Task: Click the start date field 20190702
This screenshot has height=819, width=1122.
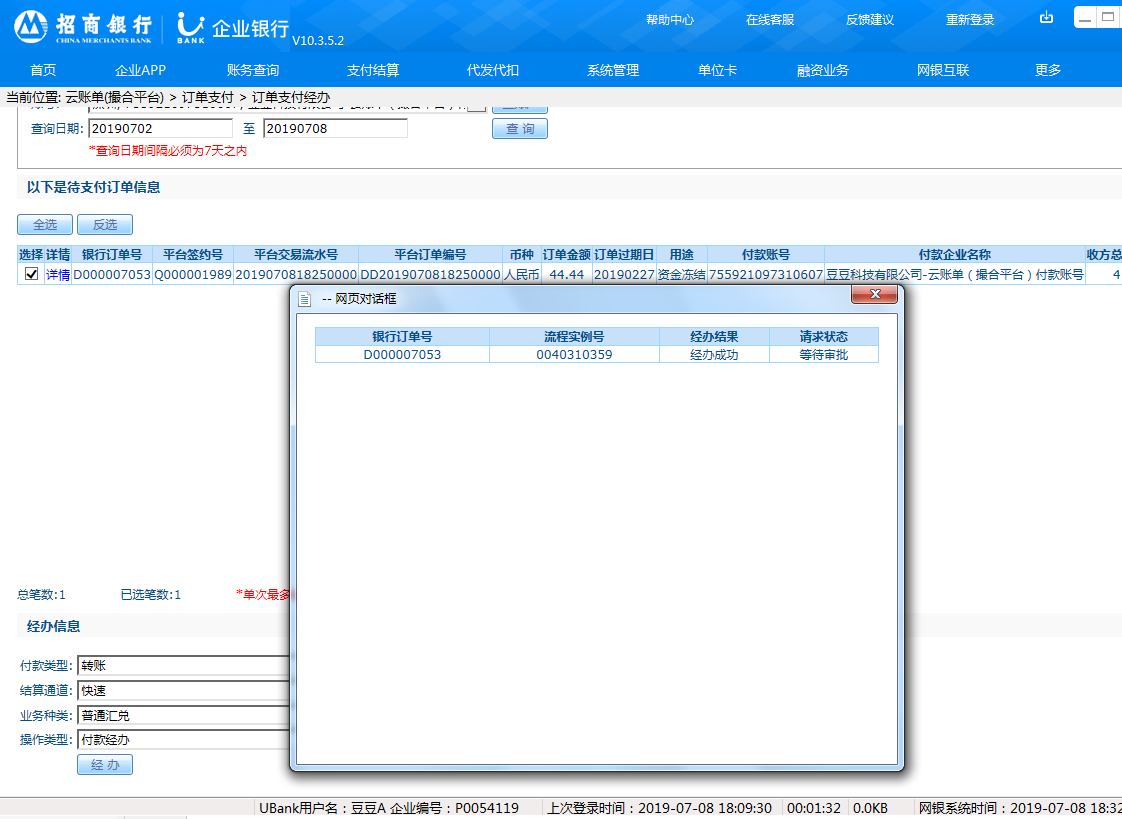Action: tap(160, 128)
